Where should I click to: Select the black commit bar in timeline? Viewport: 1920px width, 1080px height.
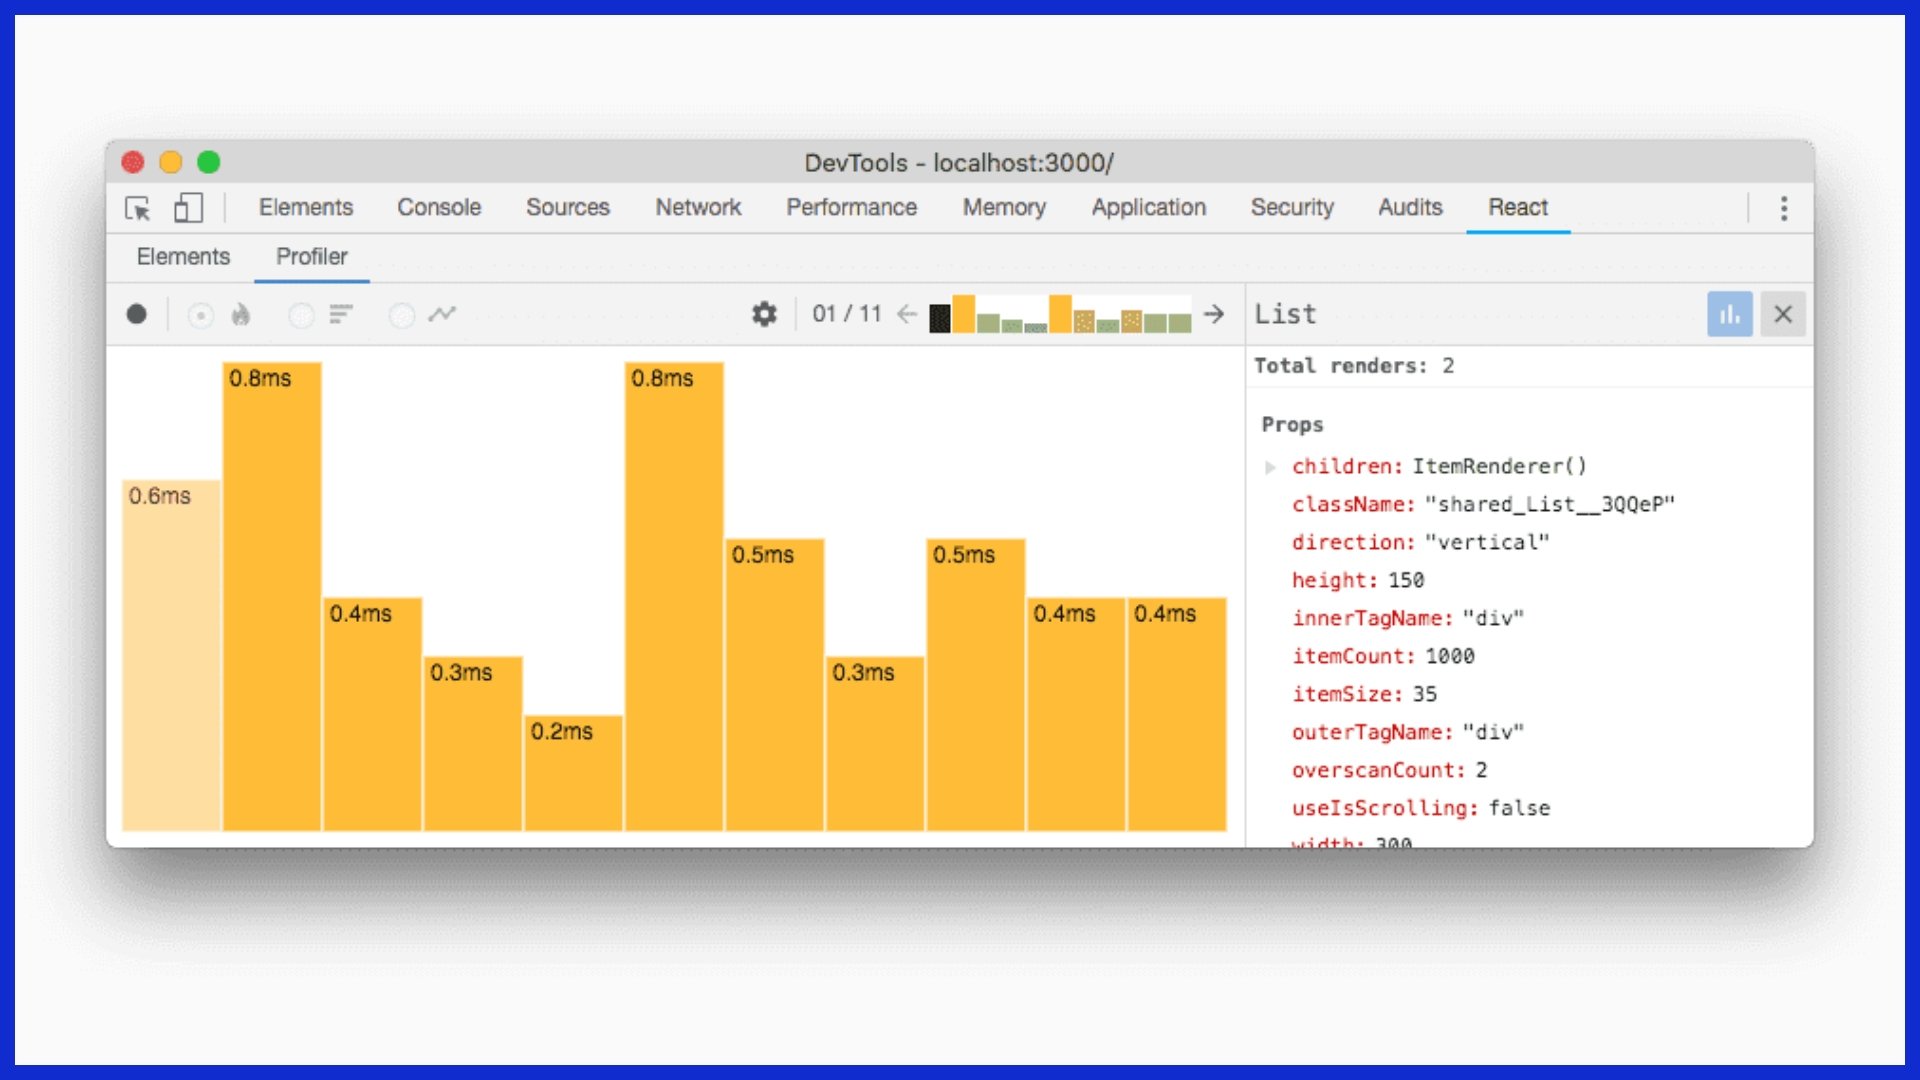(940, 319)
